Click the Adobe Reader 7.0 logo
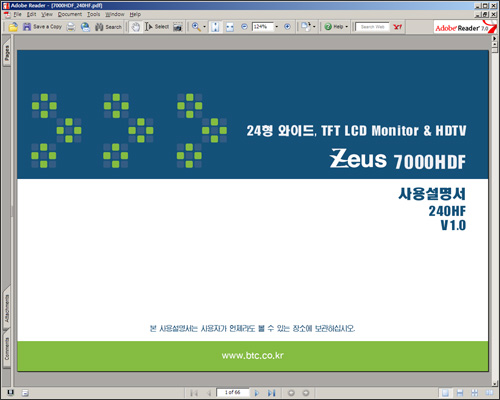This screenshot has width=500, height=400. click(465, 27)
